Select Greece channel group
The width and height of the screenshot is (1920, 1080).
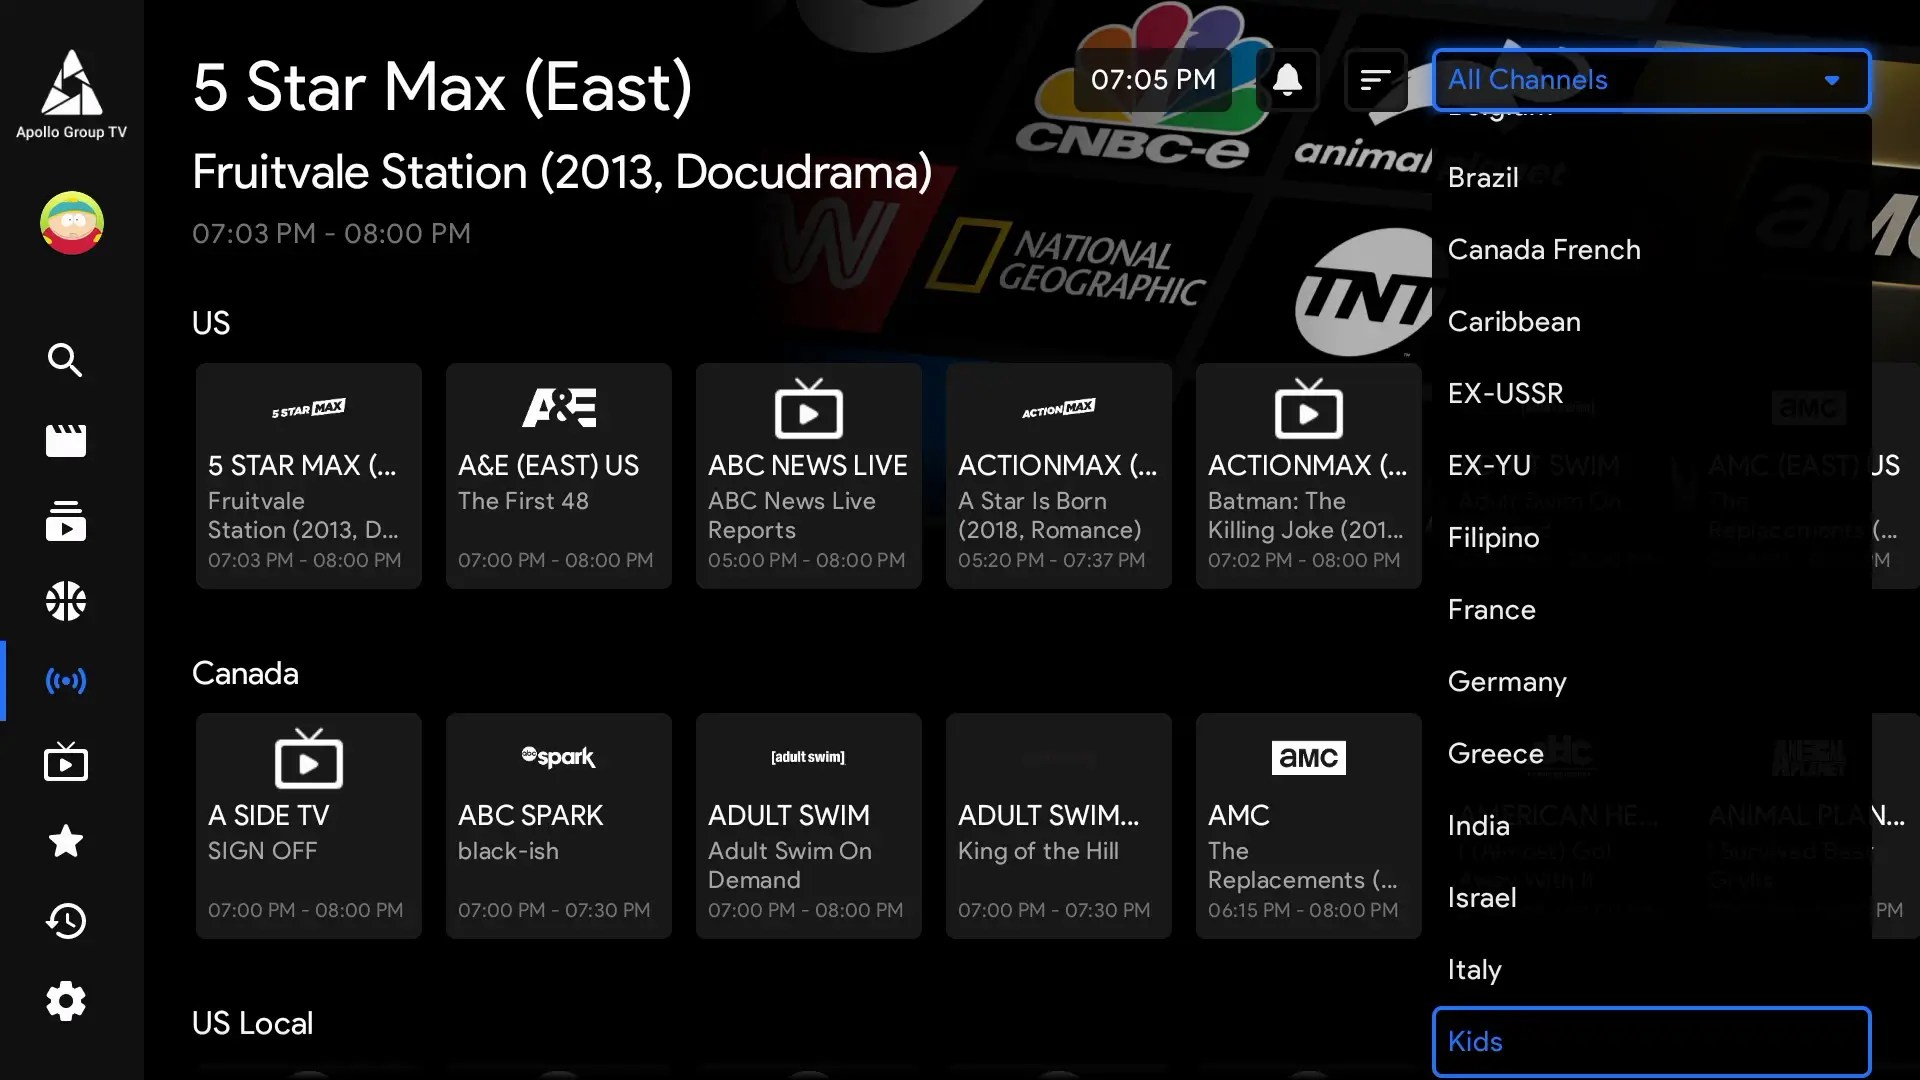(1651, 753)
